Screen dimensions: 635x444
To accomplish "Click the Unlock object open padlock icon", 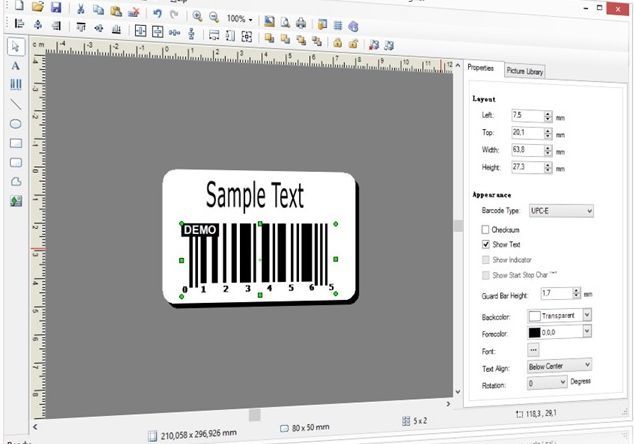I will [x=354, y=43].
